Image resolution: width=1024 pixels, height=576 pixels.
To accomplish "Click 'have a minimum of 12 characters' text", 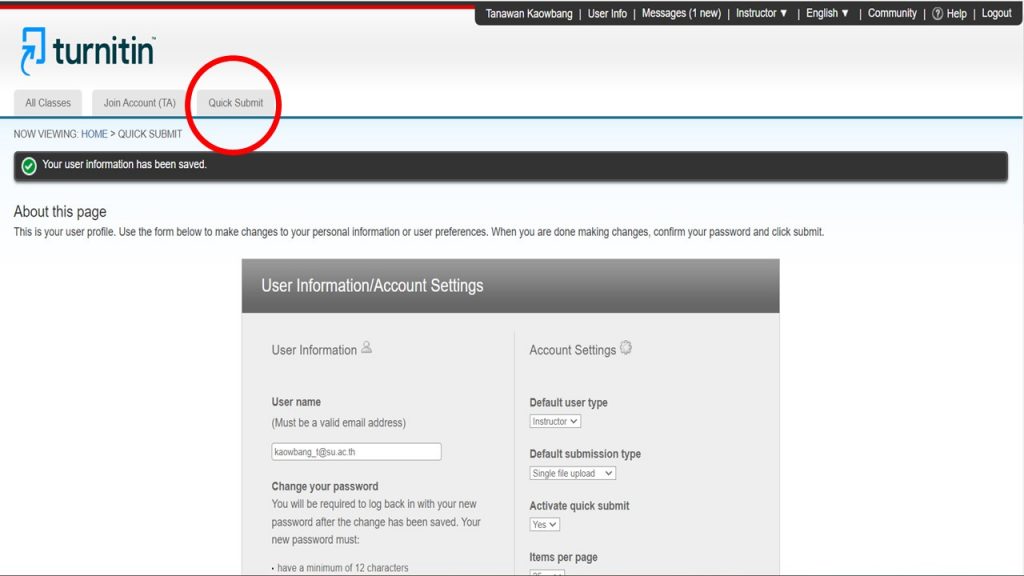I will [343, 568].
